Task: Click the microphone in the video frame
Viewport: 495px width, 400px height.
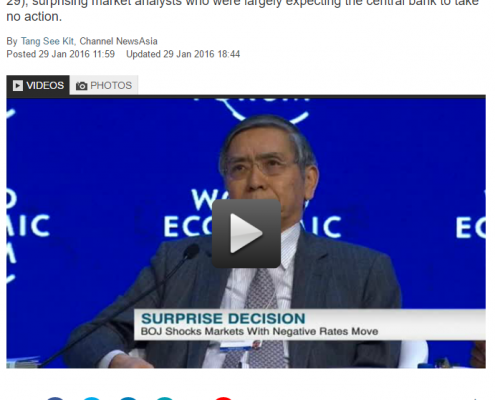Action: click(x=191, y=252)
